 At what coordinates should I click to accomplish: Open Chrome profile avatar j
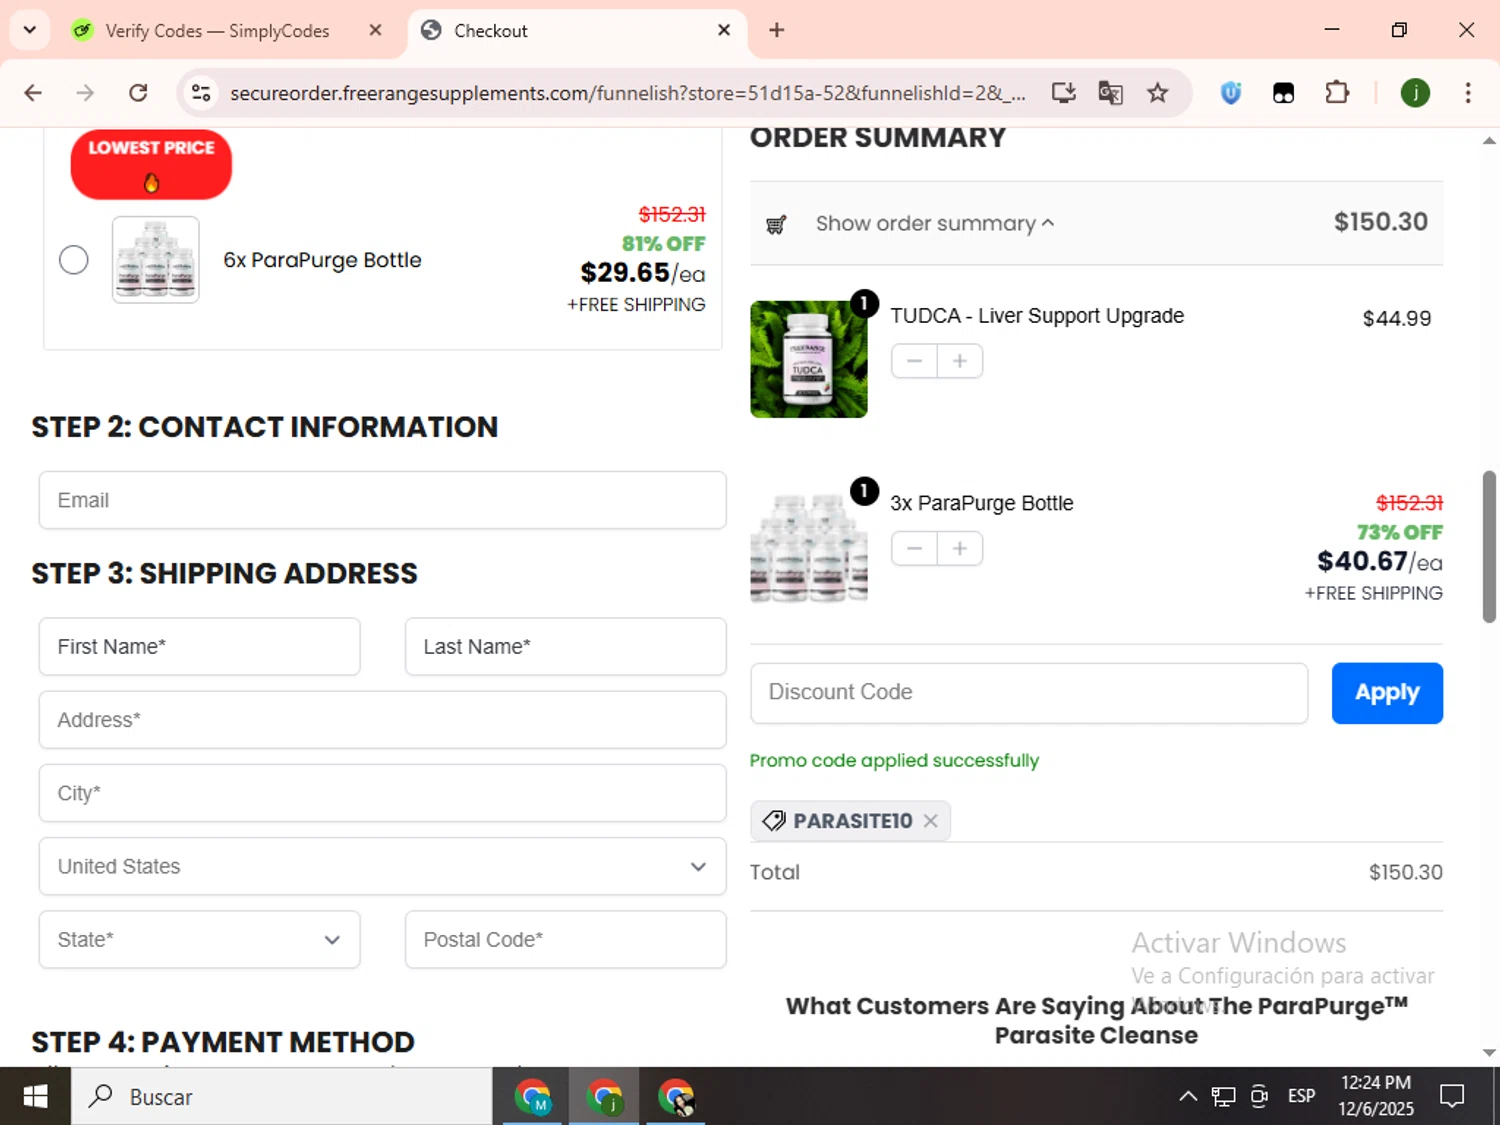pos(1415,93)
